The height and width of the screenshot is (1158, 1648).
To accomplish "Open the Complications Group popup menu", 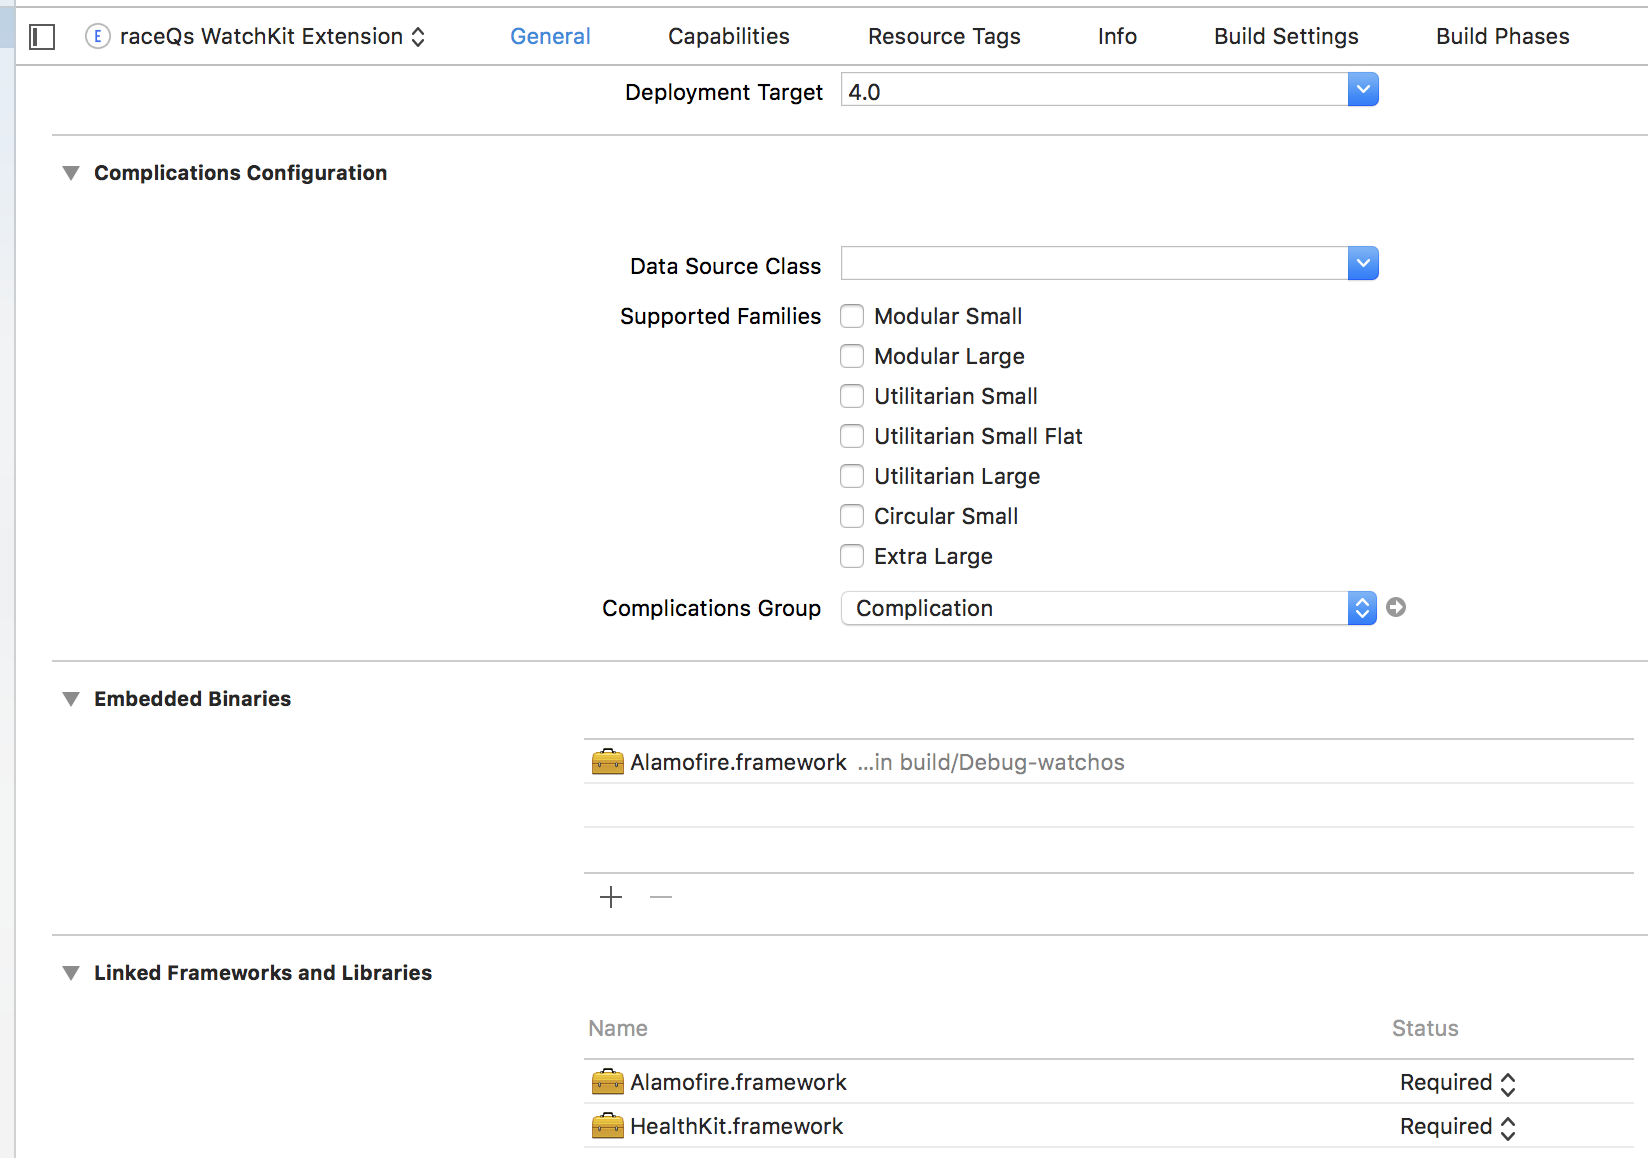I will pos(1108,608).
